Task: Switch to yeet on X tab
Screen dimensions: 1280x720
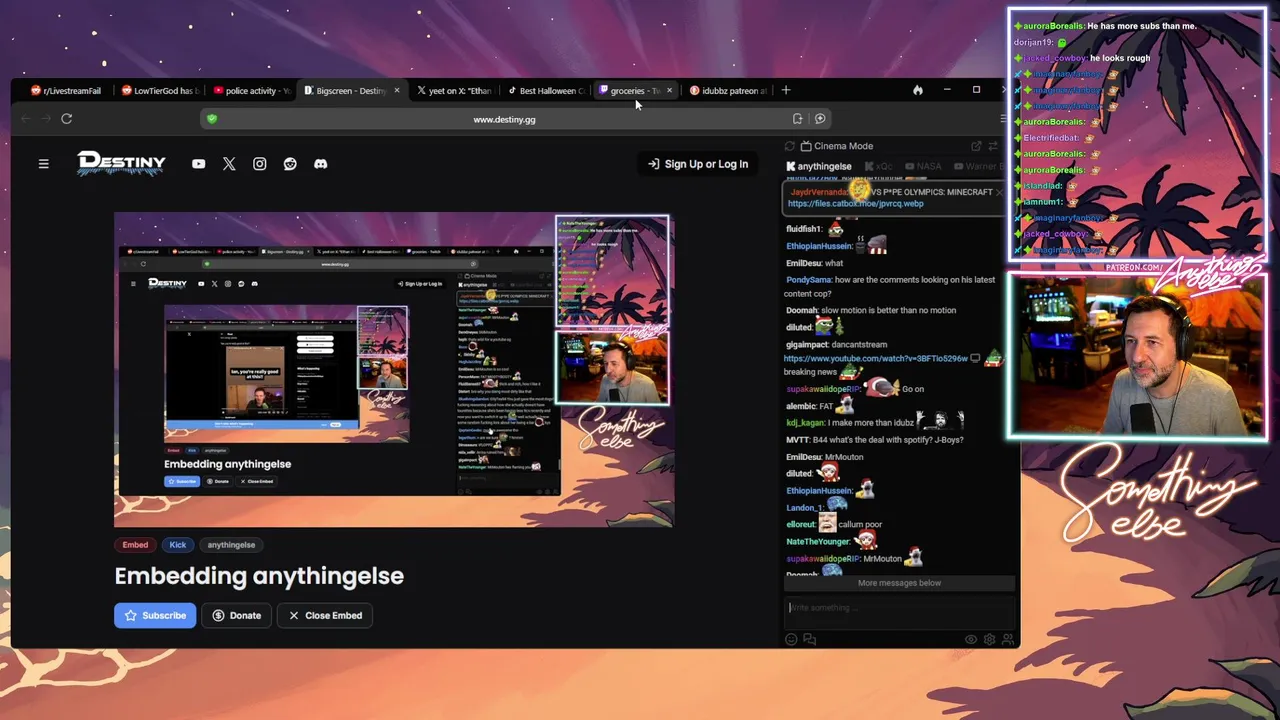Action: pos(455,90)
